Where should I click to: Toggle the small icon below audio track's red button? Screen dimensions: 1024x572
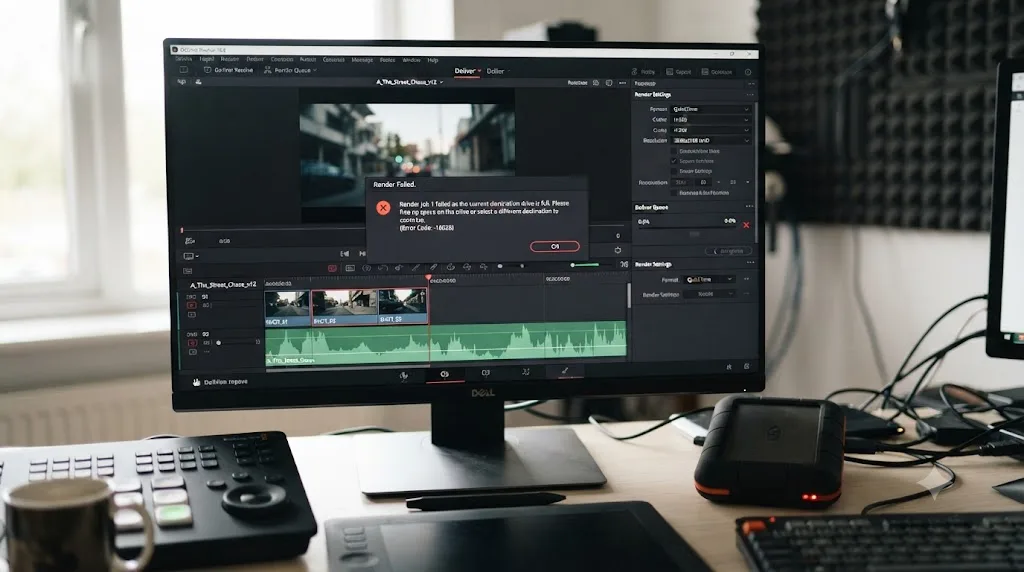pyautogui.click(x=193, y=352)
